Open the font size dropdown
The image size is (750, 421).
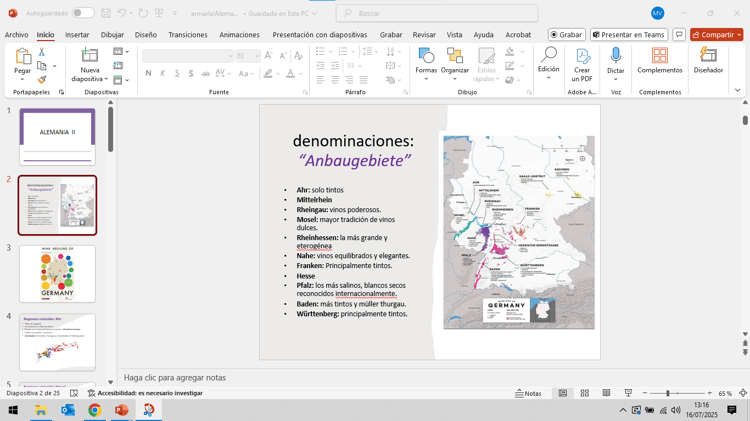pyautogui.click(x=257, y=56)
